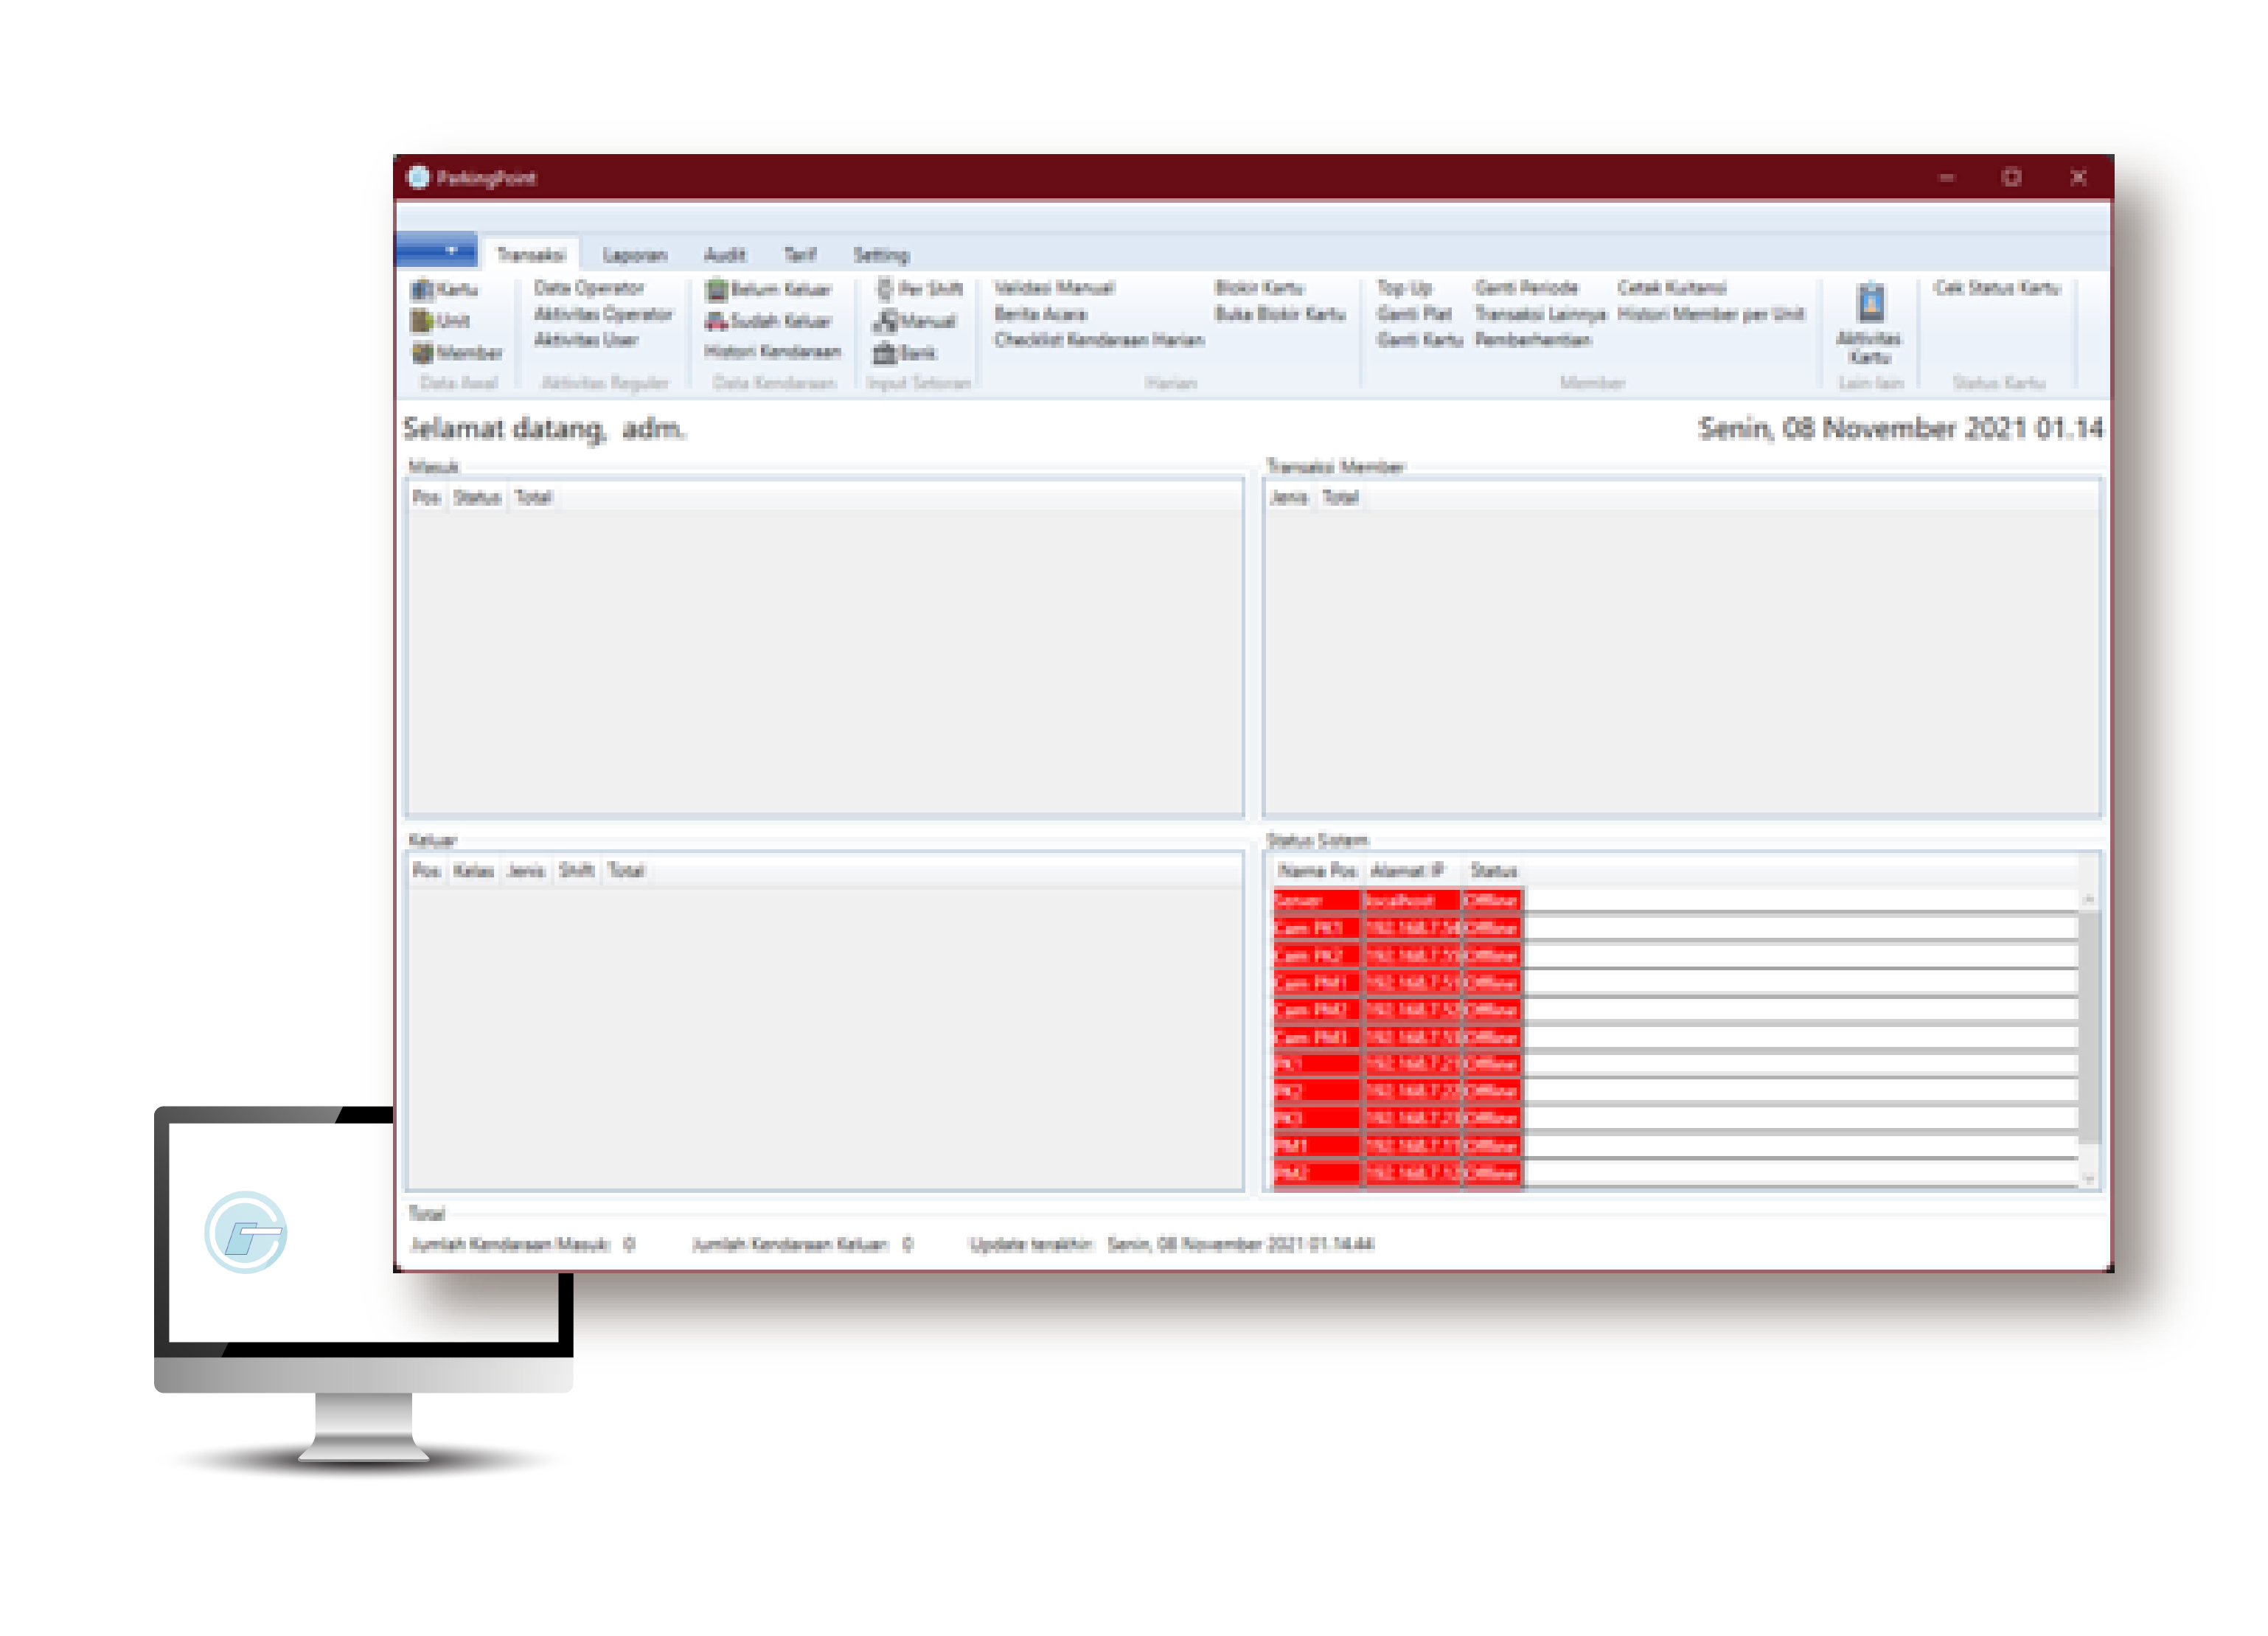Click the Nama Pos column header
Image resolution: width=2268 pixels, height=1636 pixels.
(x=1318, y=871)
